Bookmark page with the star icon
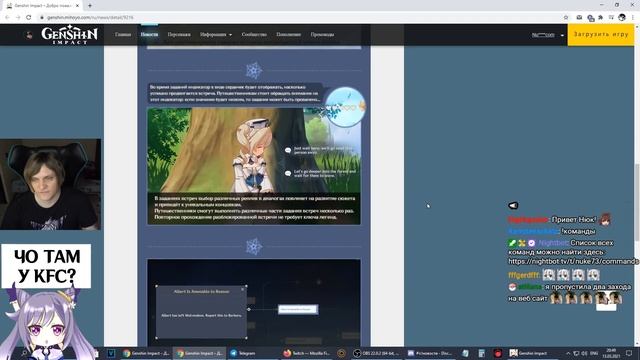 (x=566, y=17)
